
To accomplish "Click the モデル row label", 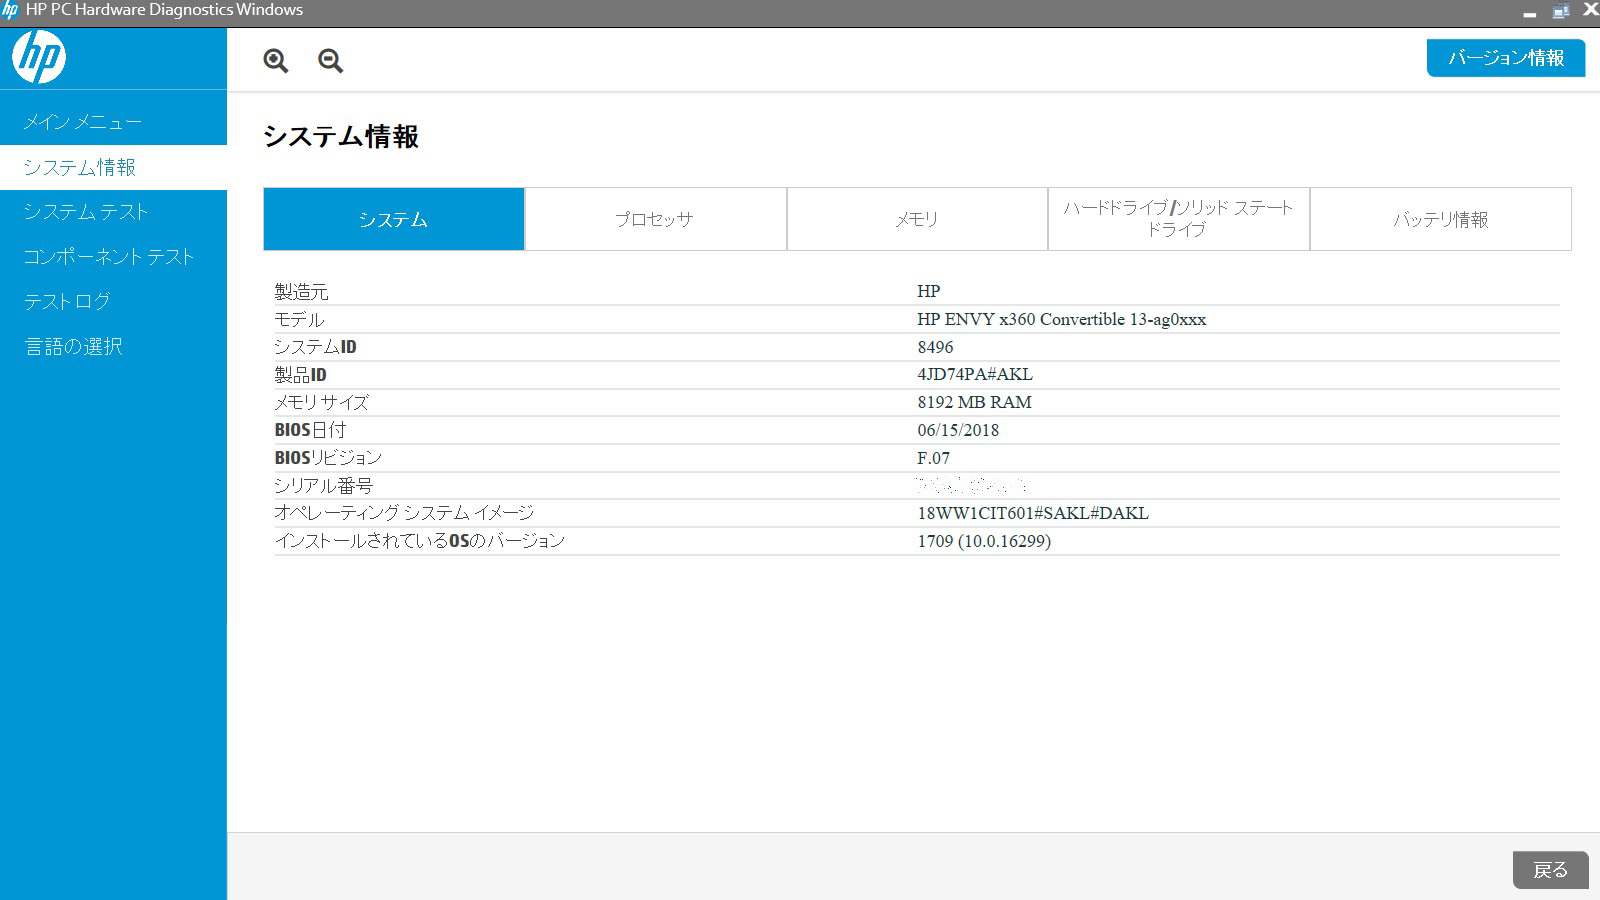I will pyautogui.click(x=299, y=320).
